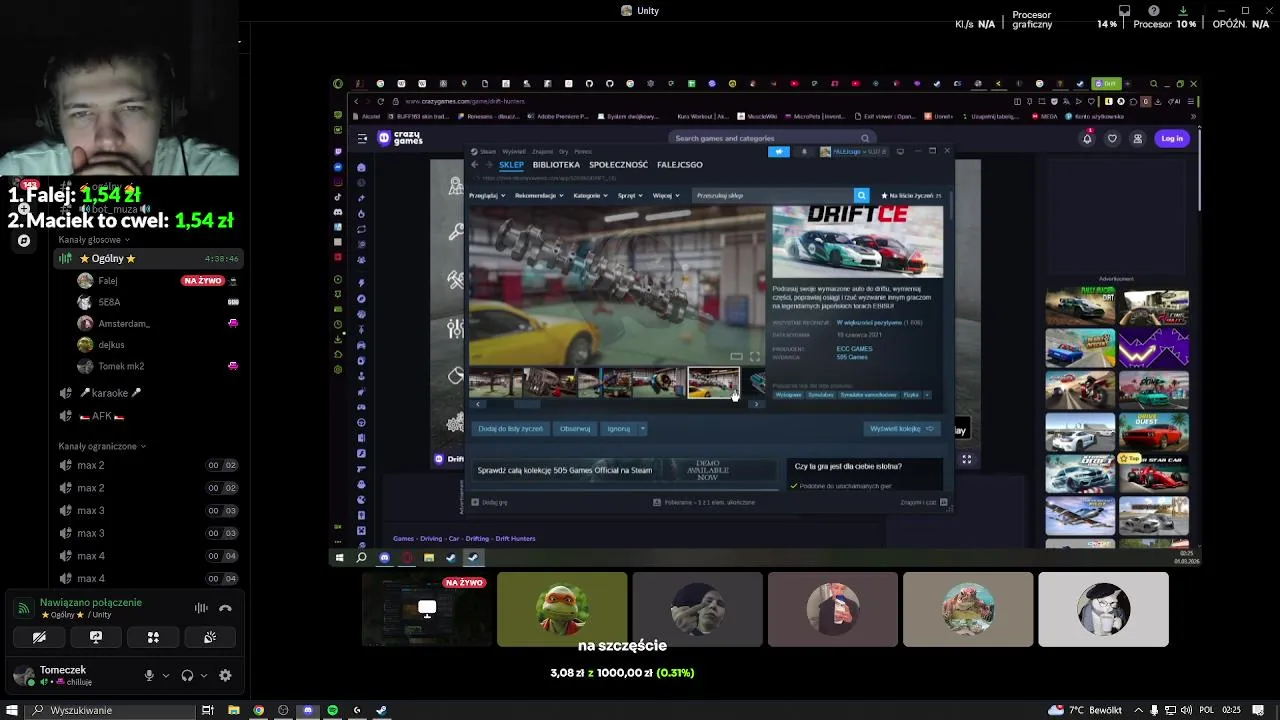Select user Falej in voice channel
The width and height of the screenshot is (1280, 720).
coord(157,281)
